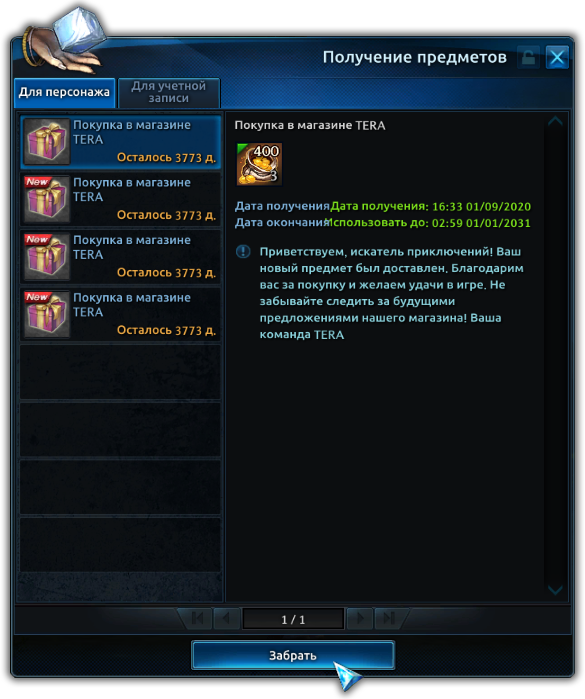Click the second gift box marked New
This screenshot has width=585, height=699.
tap(46, 199)
